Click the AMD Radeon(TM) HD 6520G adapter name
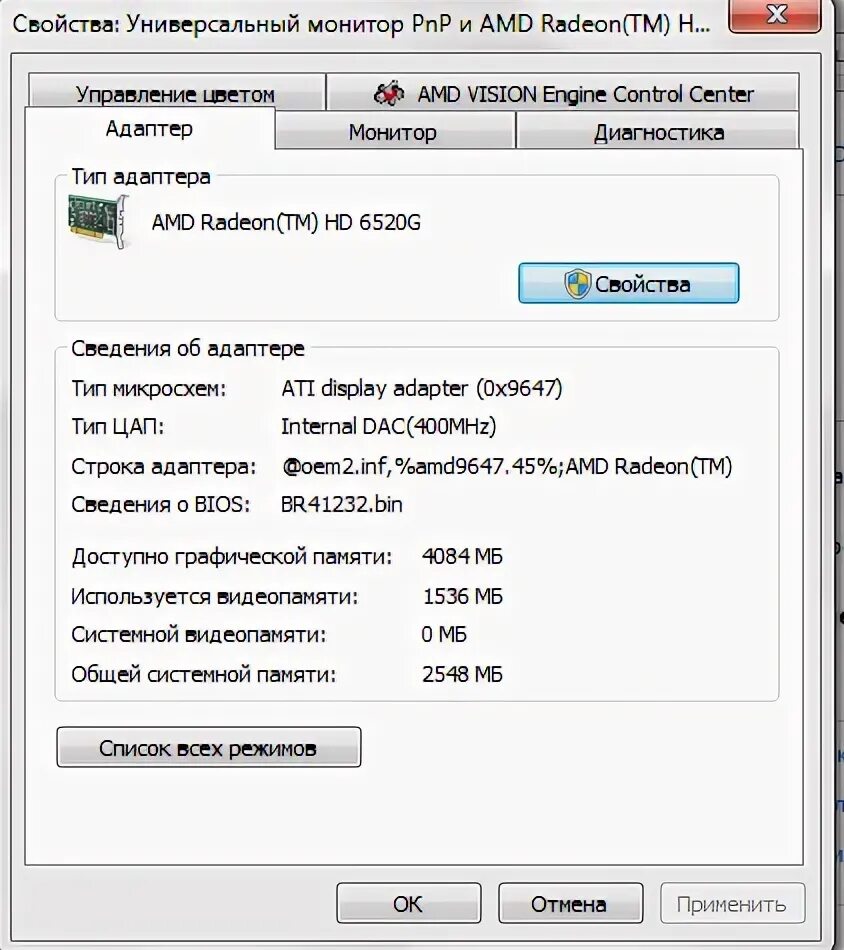The image size is (844, 950). 286,222
